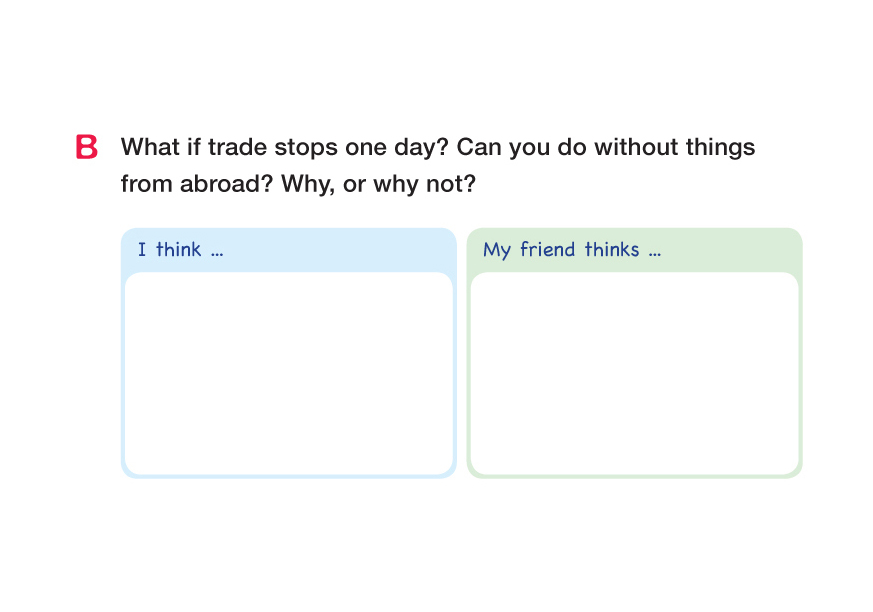Click the phrase "Why, or why not?"

(x=378, y=185)
